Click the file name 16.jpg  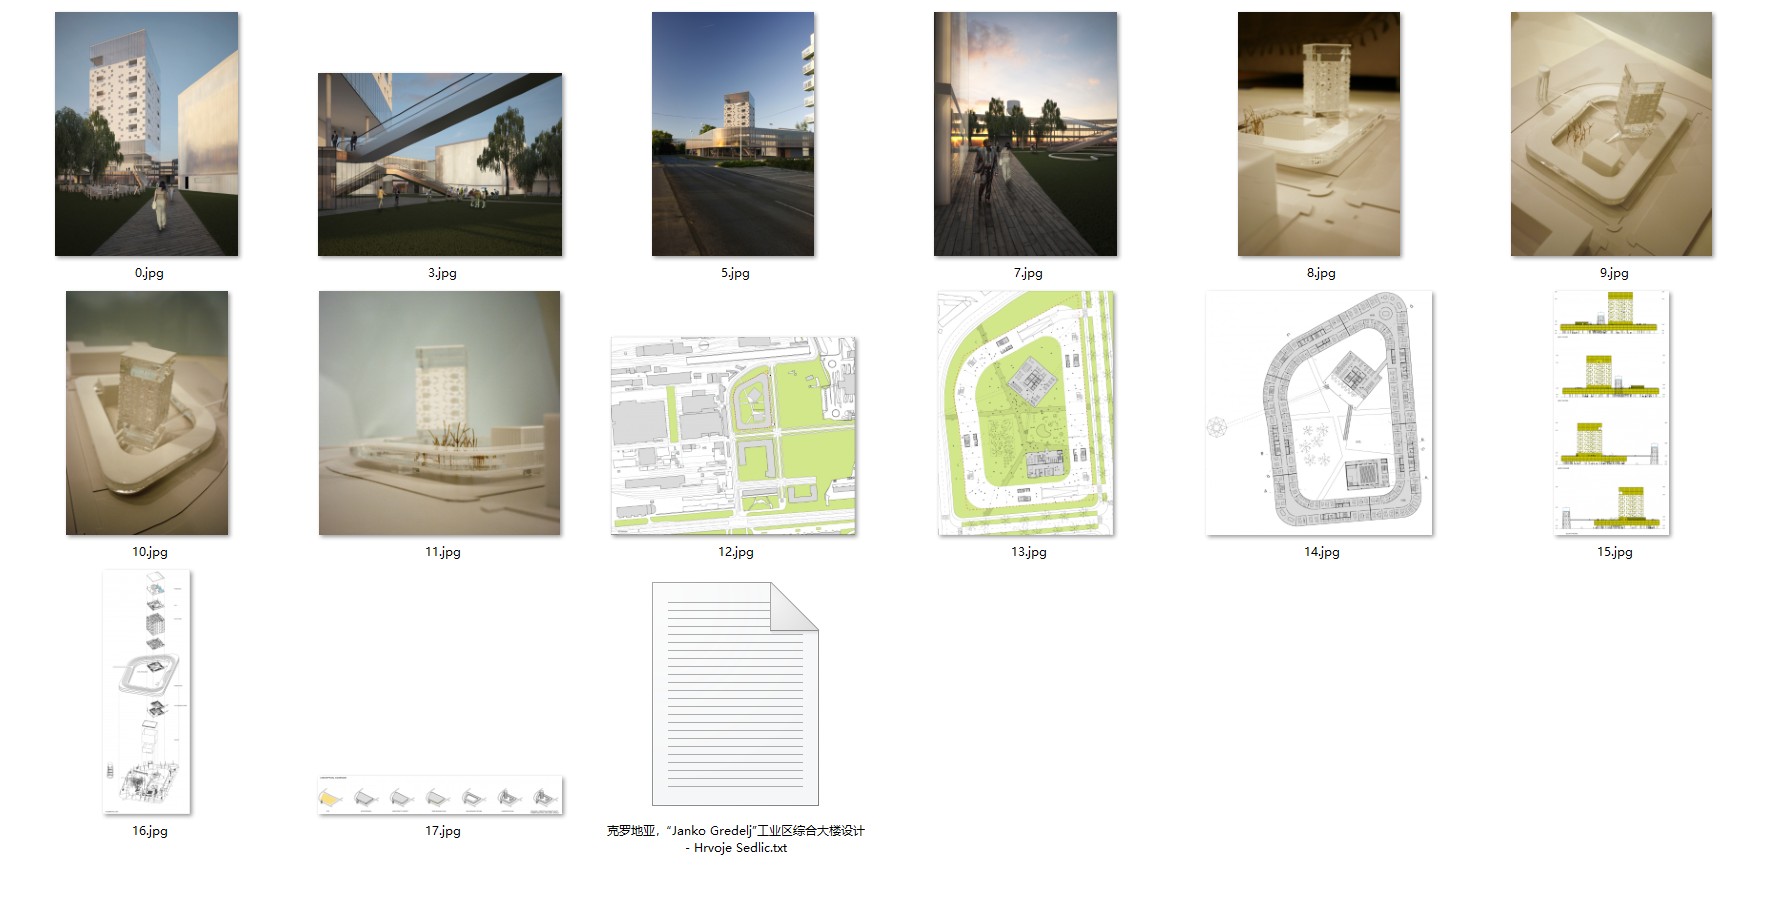tap(150, 831)
